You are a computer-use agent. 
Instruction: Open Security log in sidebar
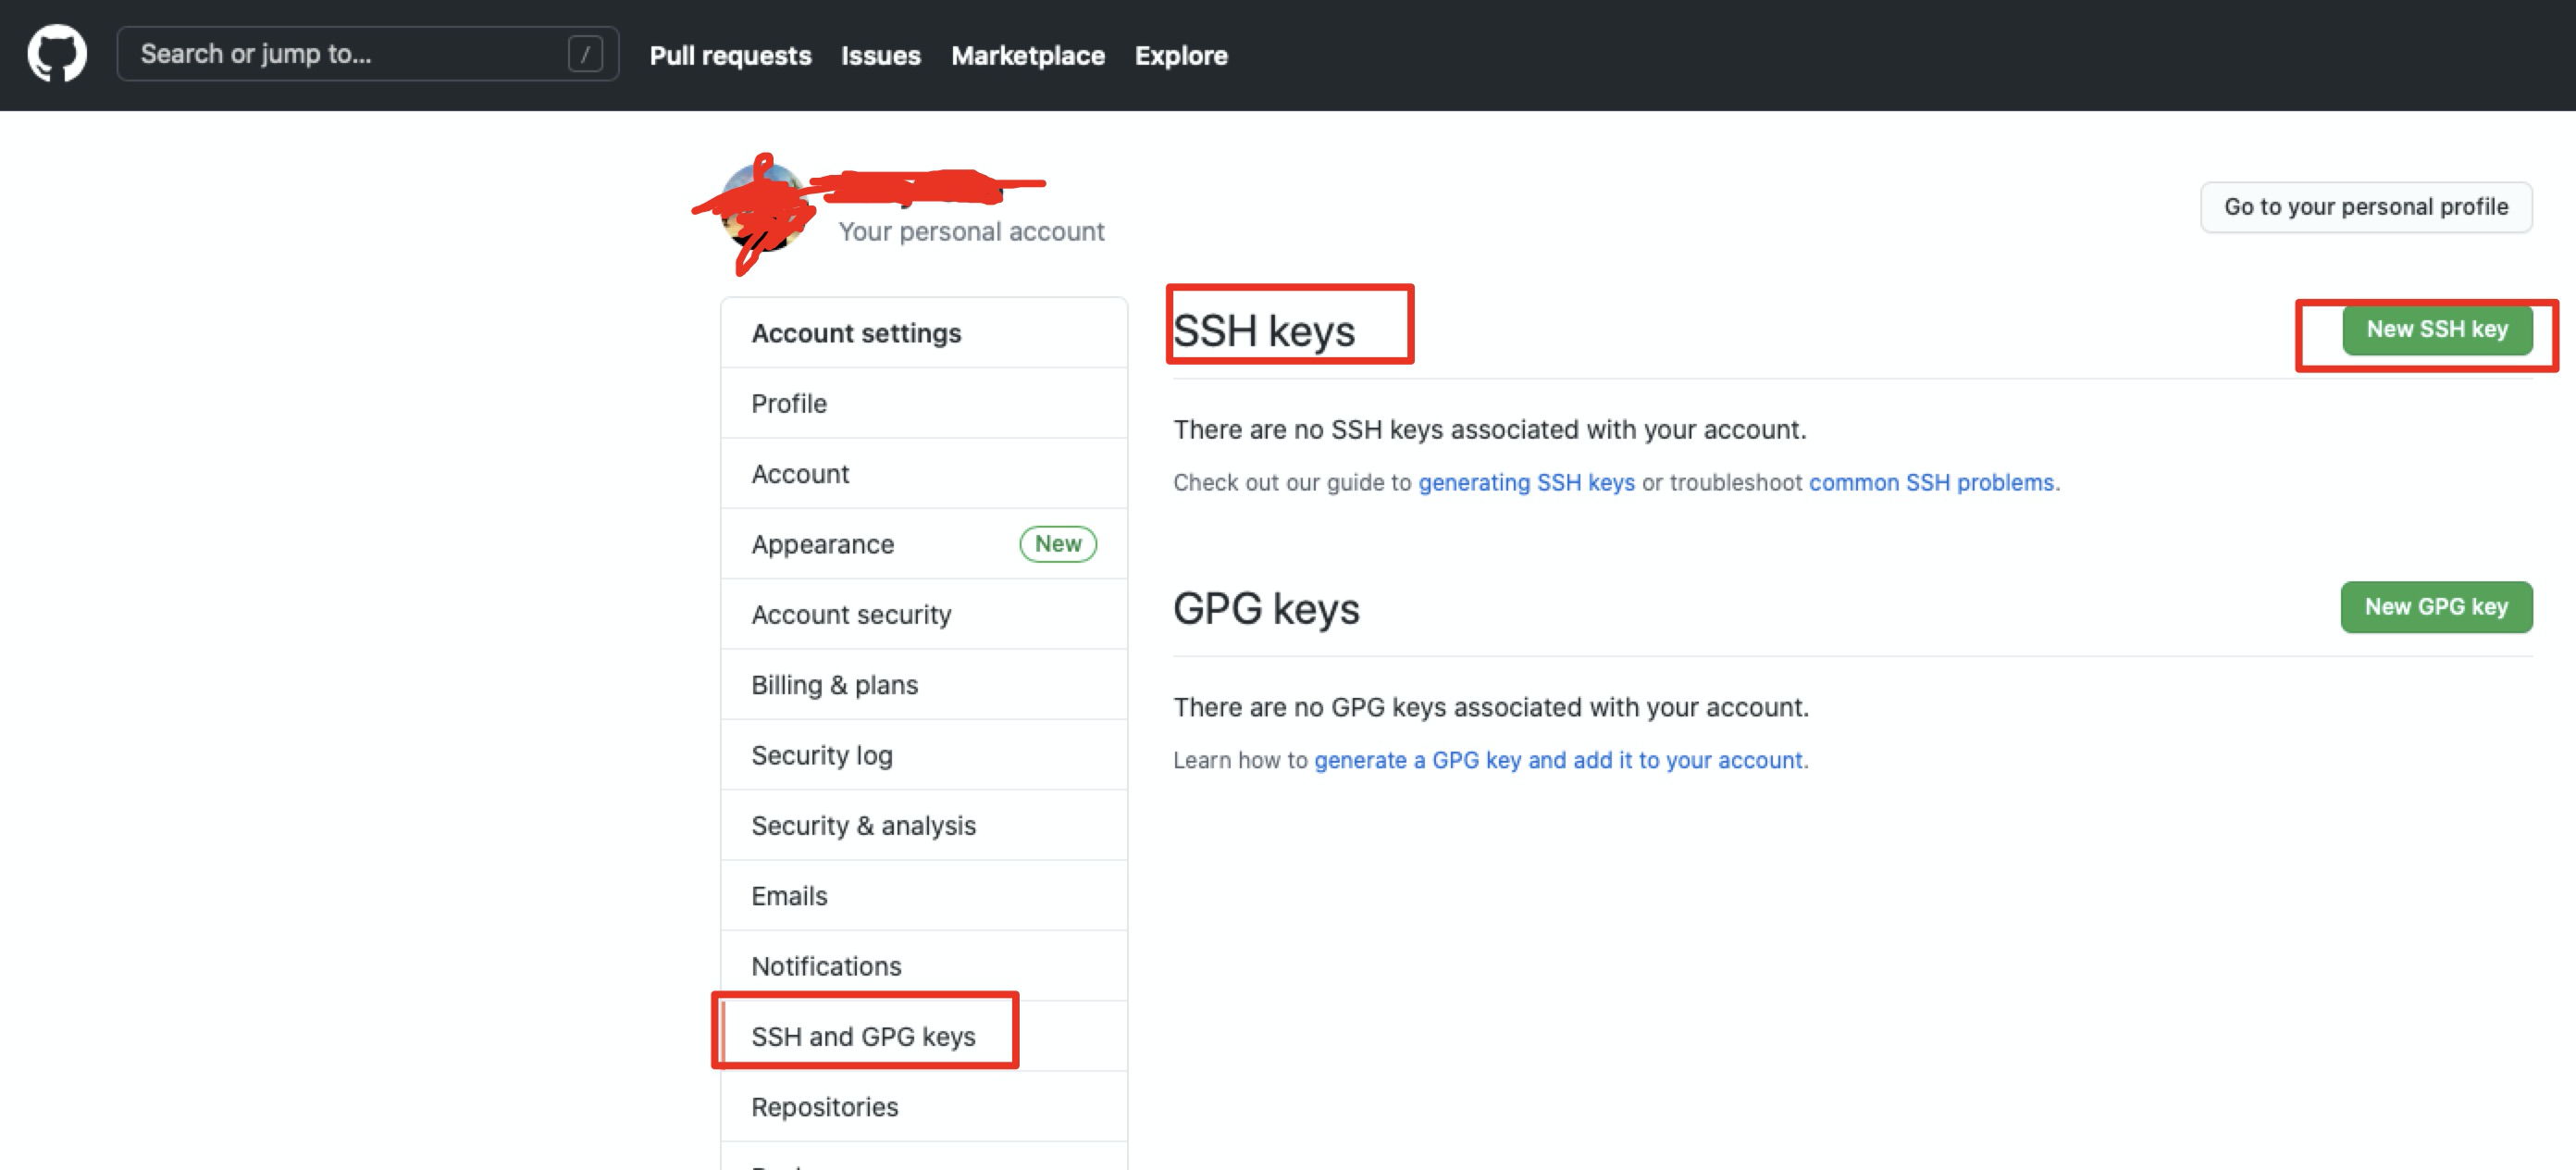point(924,755)
